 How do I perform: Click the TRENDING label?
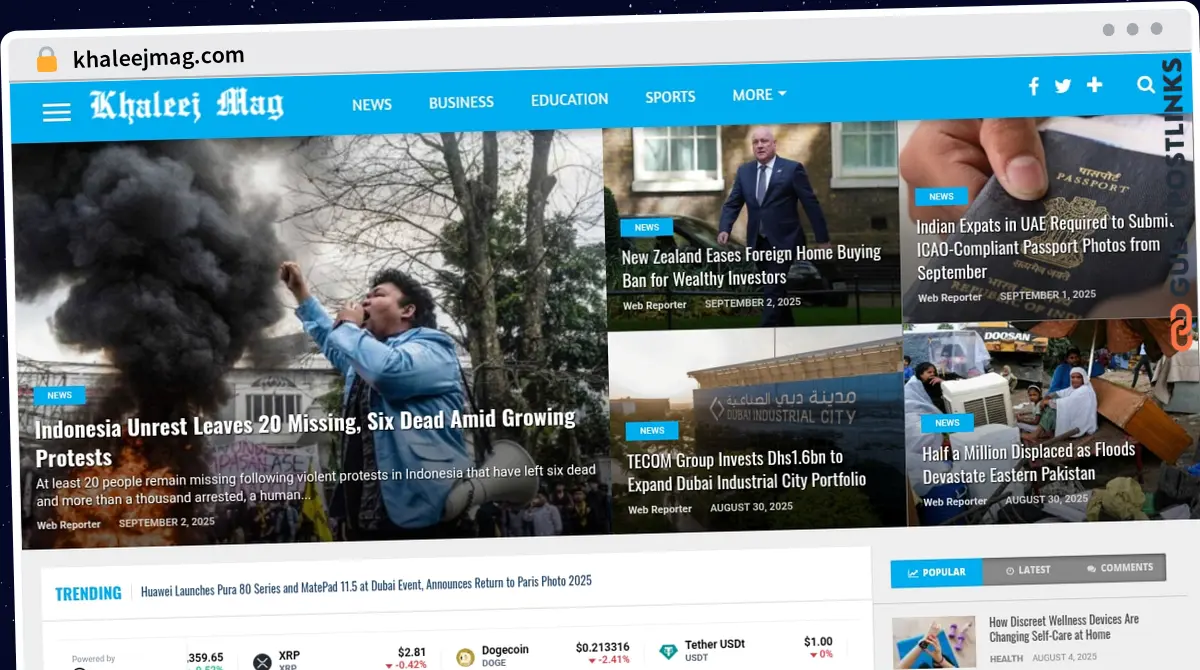[x=88, y=593]
